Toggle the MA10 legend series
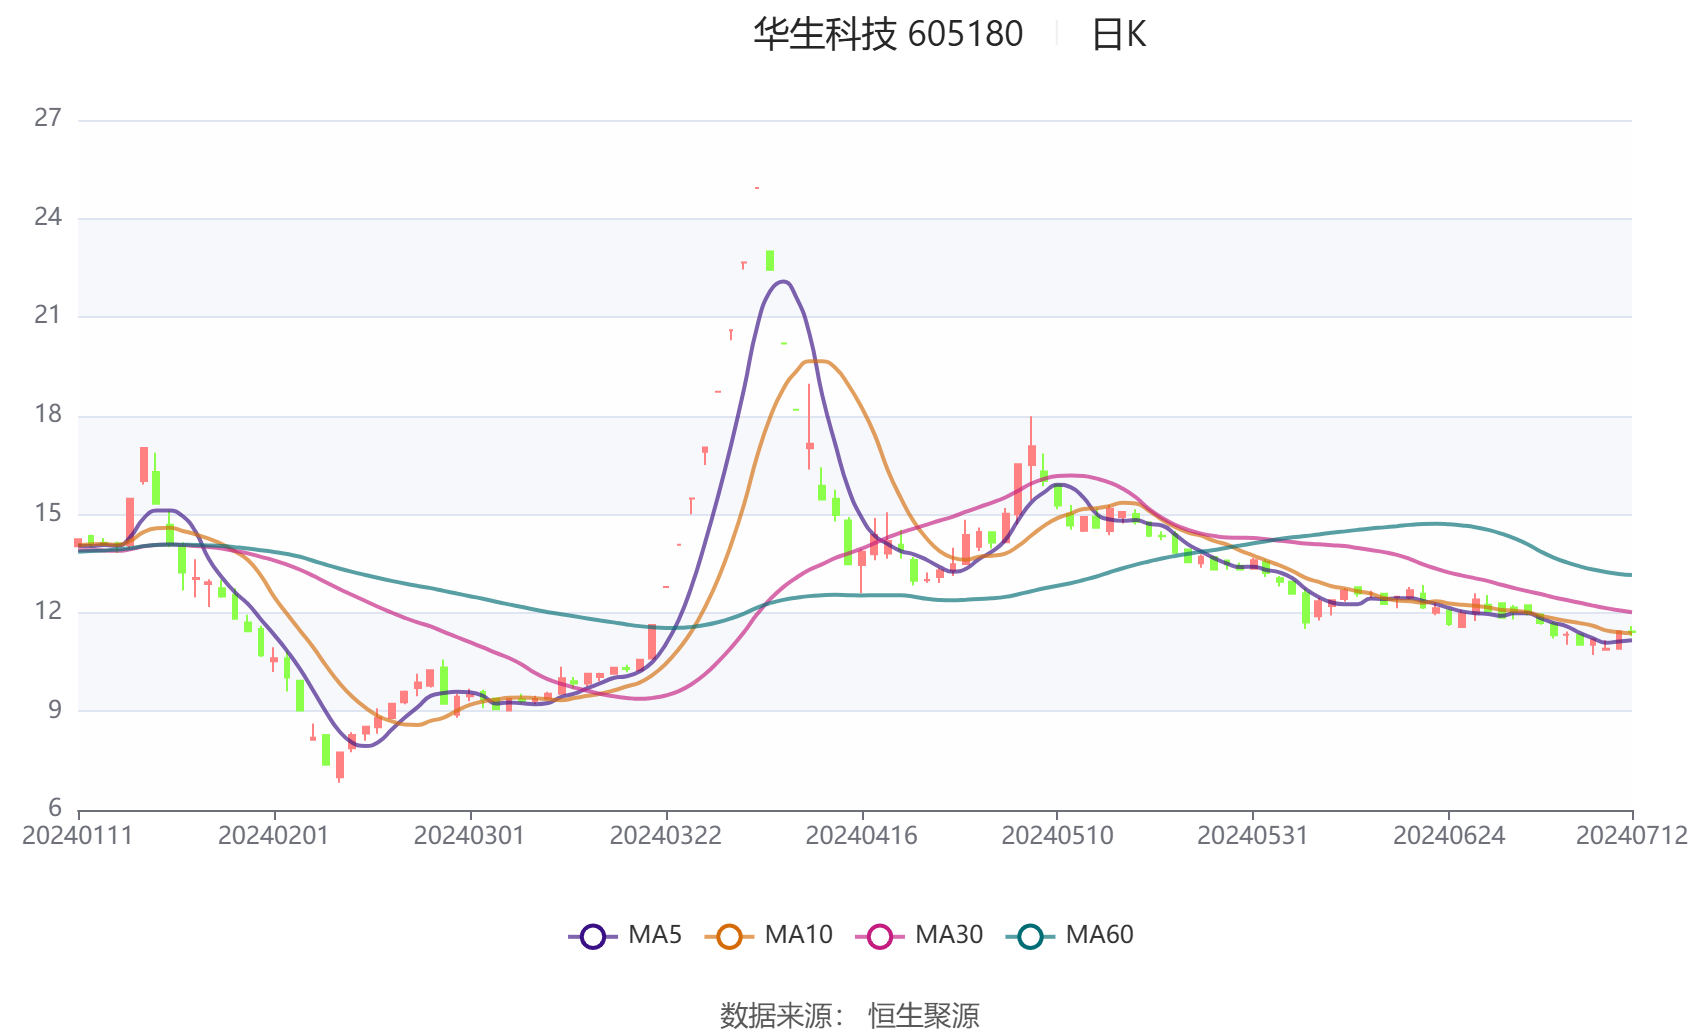1700x1034 pixels. [x=768, y=936]
